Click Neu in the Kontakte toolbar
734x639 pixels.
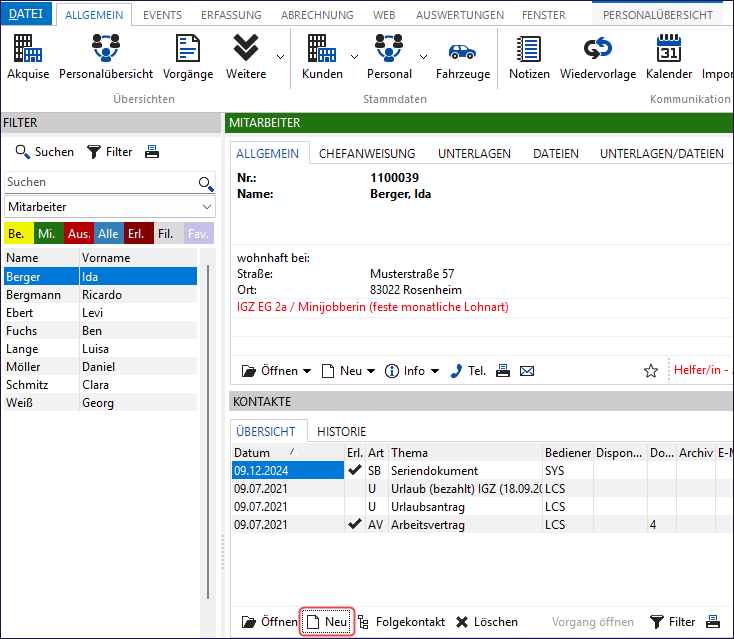(x=327, y=622)
